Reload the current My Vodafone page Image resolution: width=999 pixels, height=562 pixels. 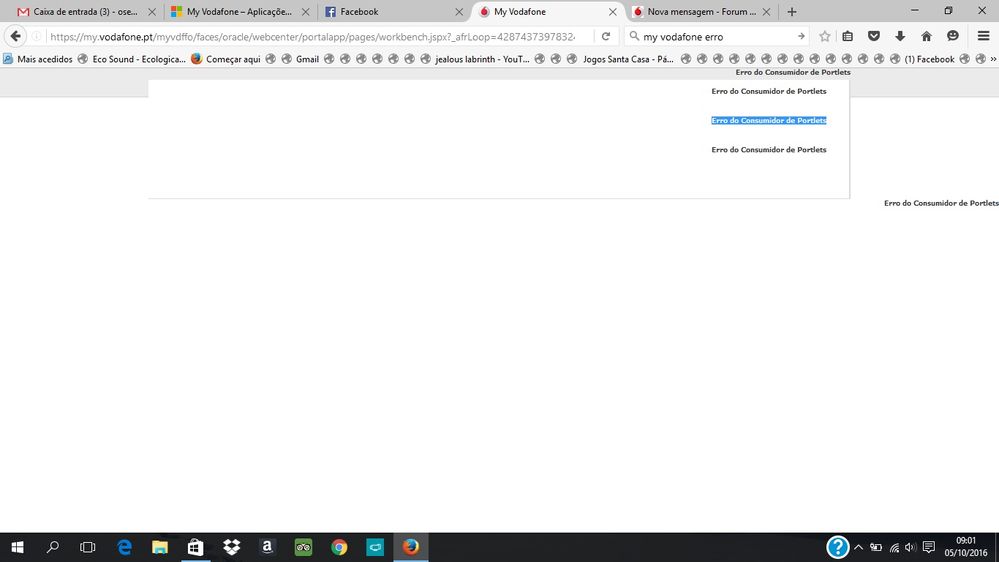coord(605,36)
